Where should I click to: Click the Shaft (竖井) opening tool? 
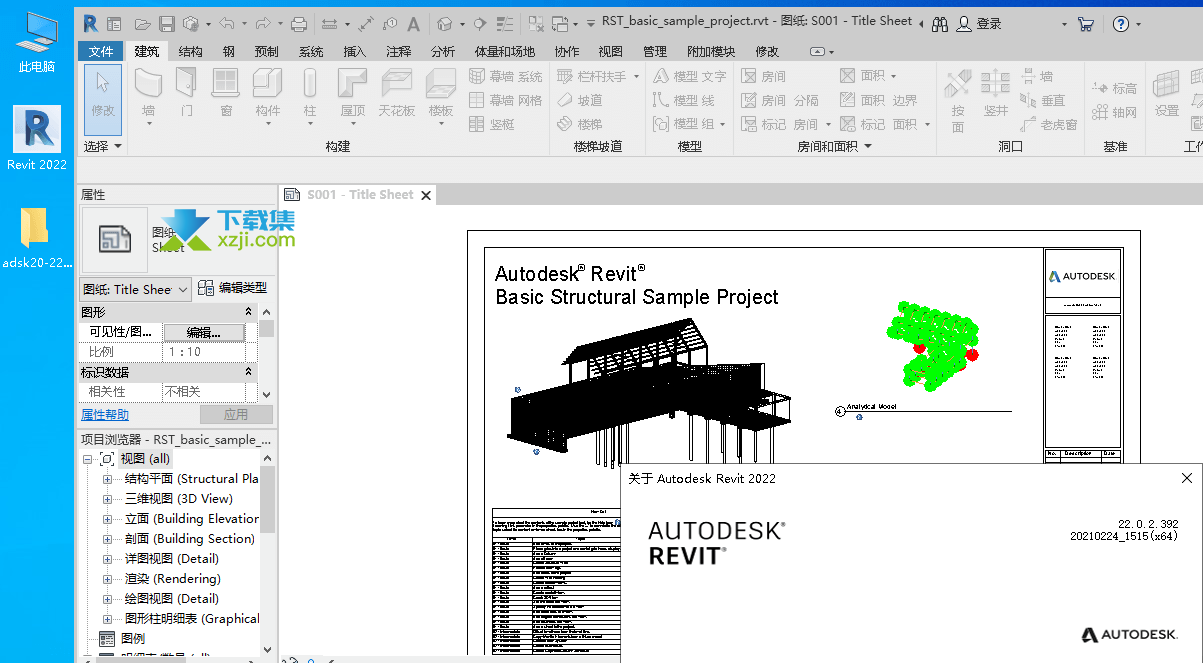995,93
